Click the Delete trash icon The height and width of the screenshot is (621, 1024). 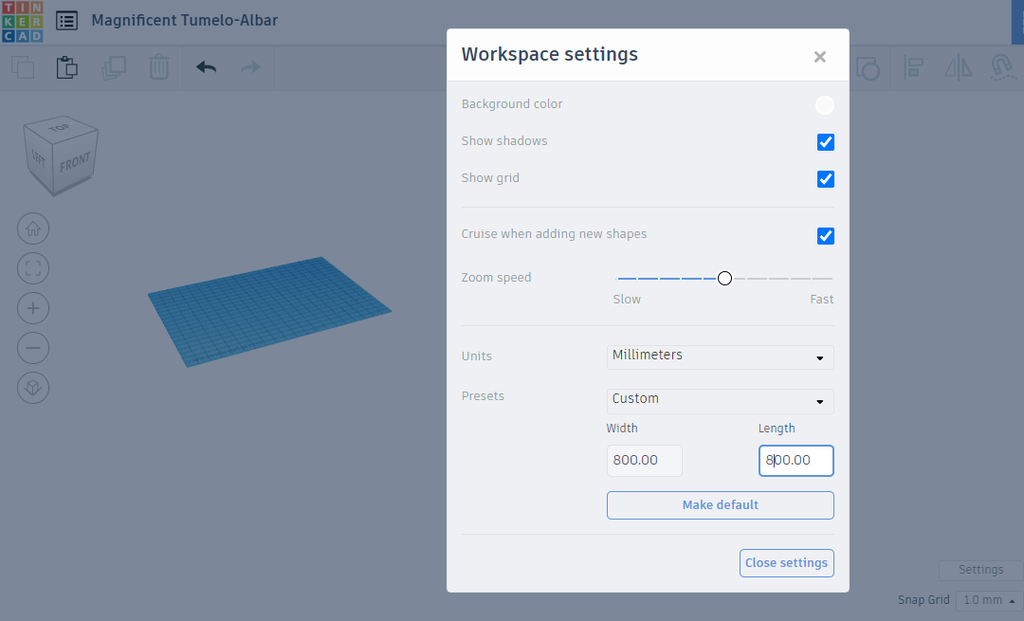point(159,67)
